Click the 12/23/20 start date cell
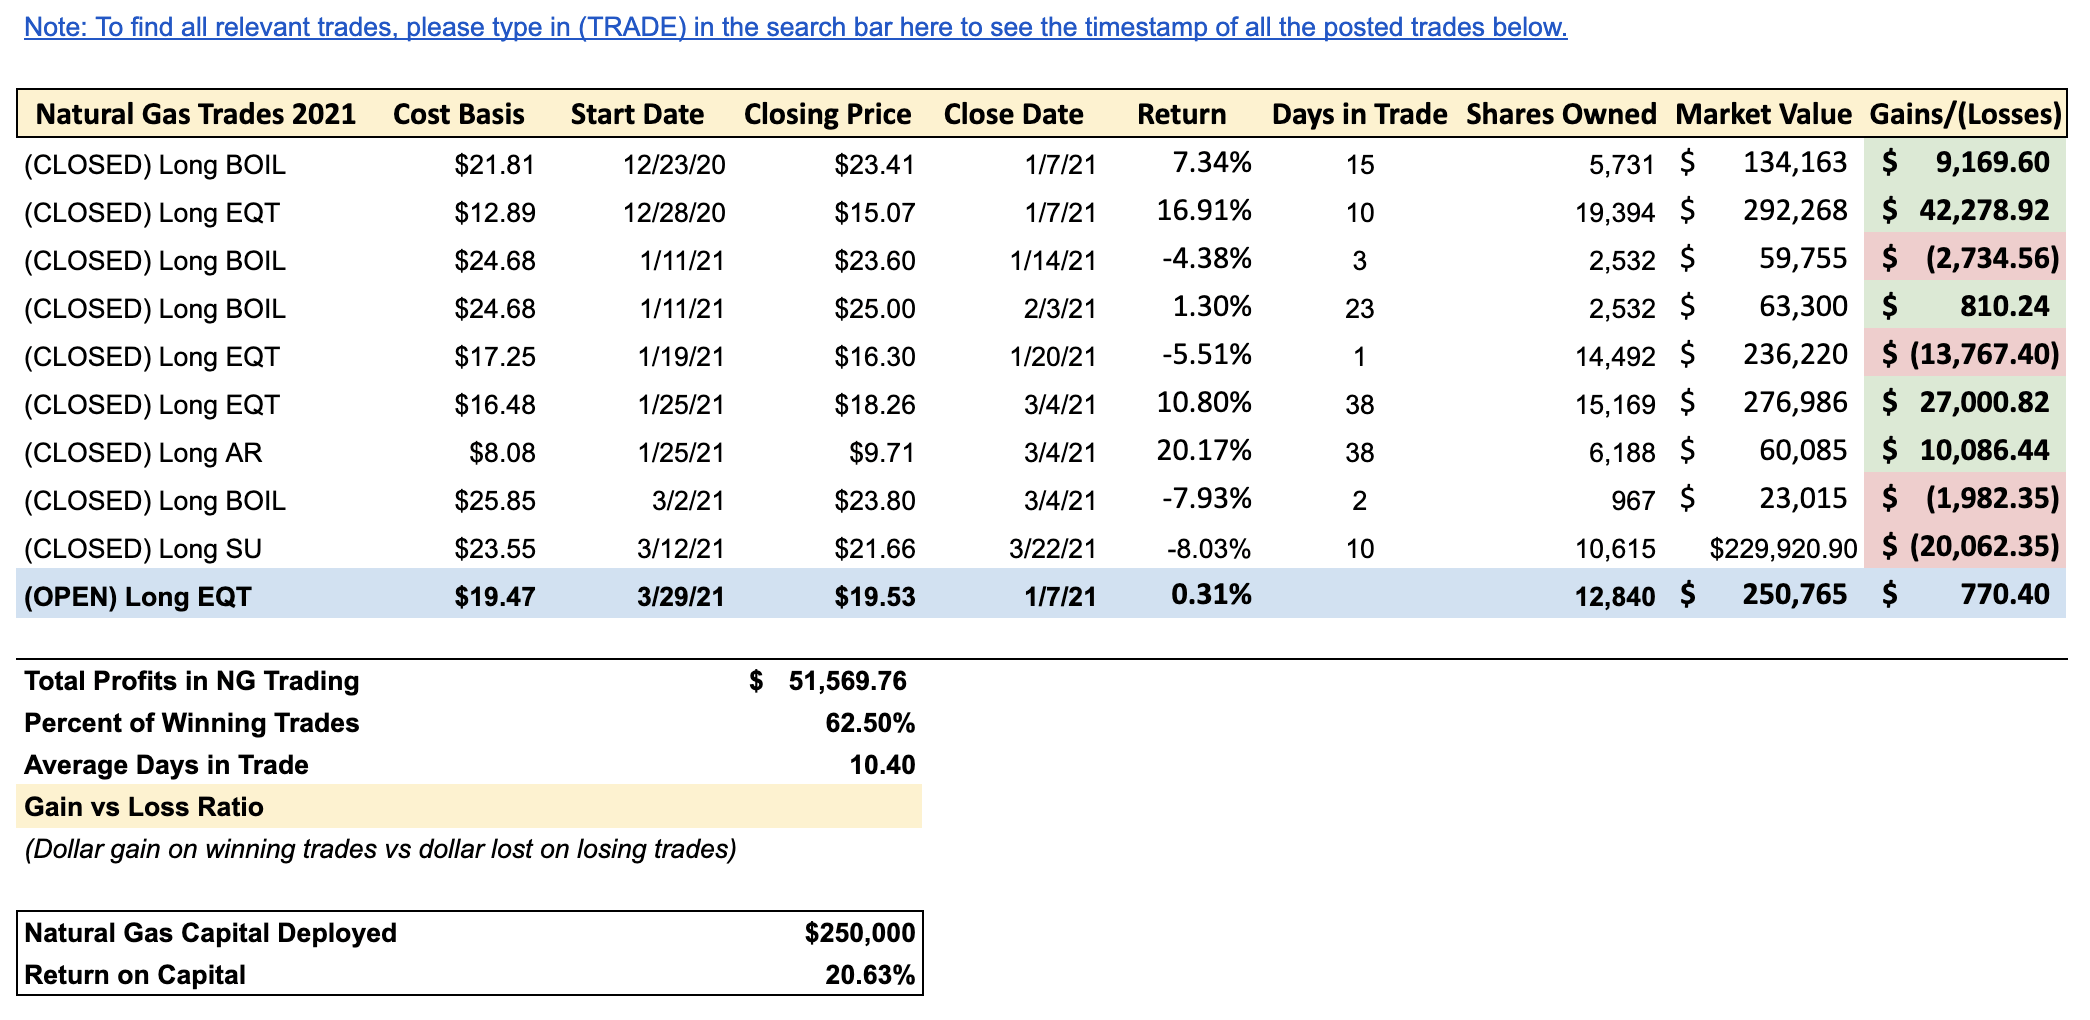 [673, 165]
